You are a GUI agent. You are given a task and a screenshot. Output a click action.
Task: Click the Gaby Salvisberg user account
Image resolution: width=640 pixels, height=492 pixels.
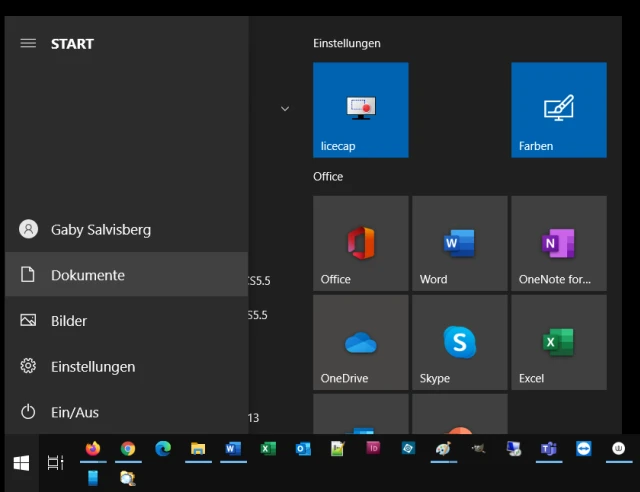(100, 229)
